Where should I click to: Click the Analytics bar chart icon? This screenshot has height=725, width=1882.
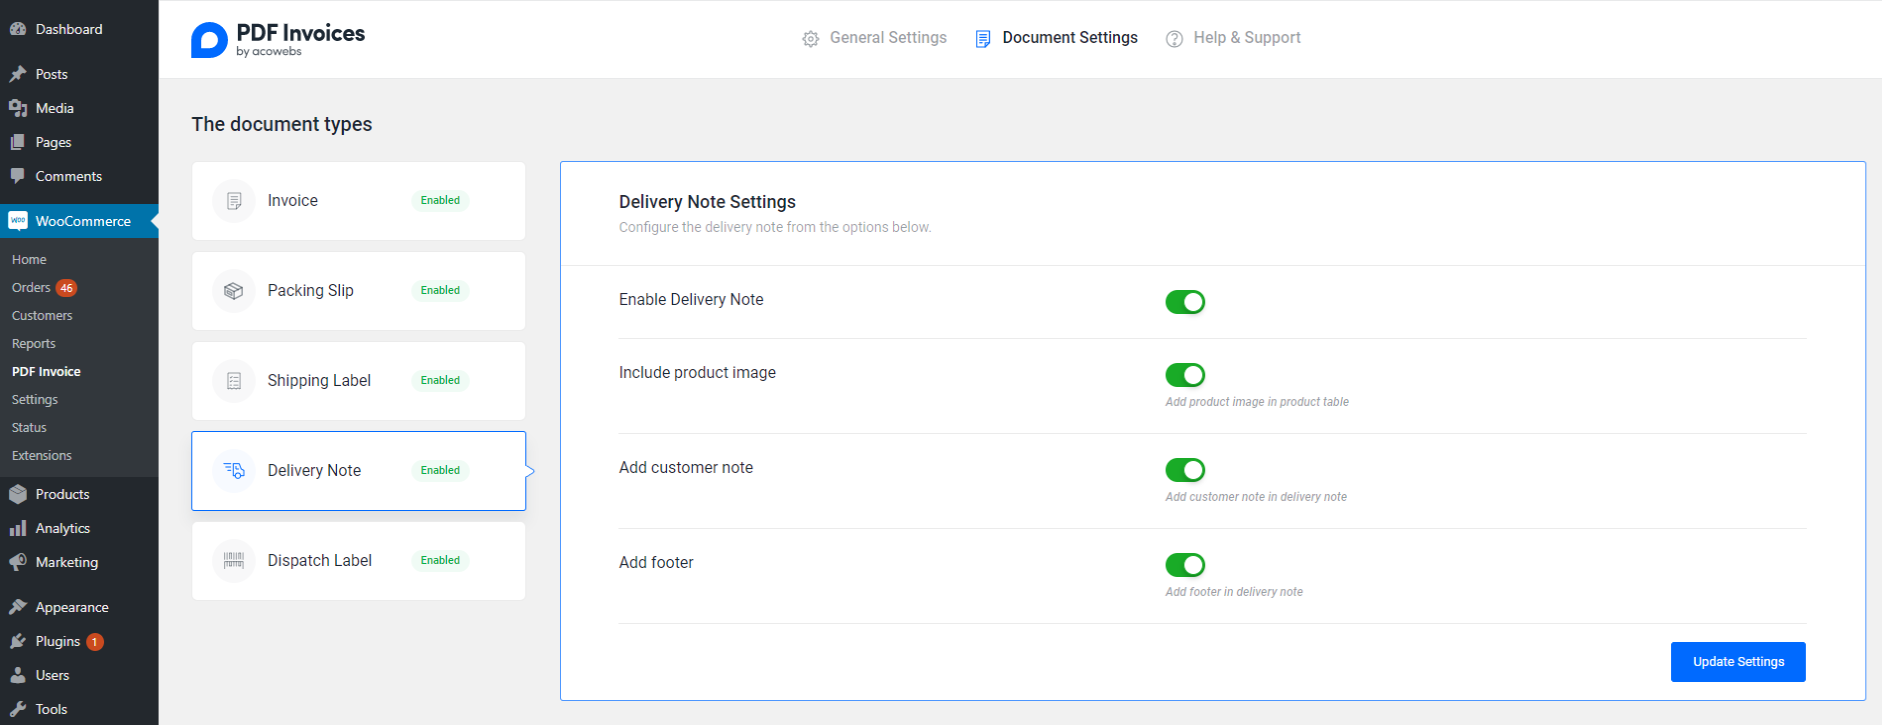point(17,528)
